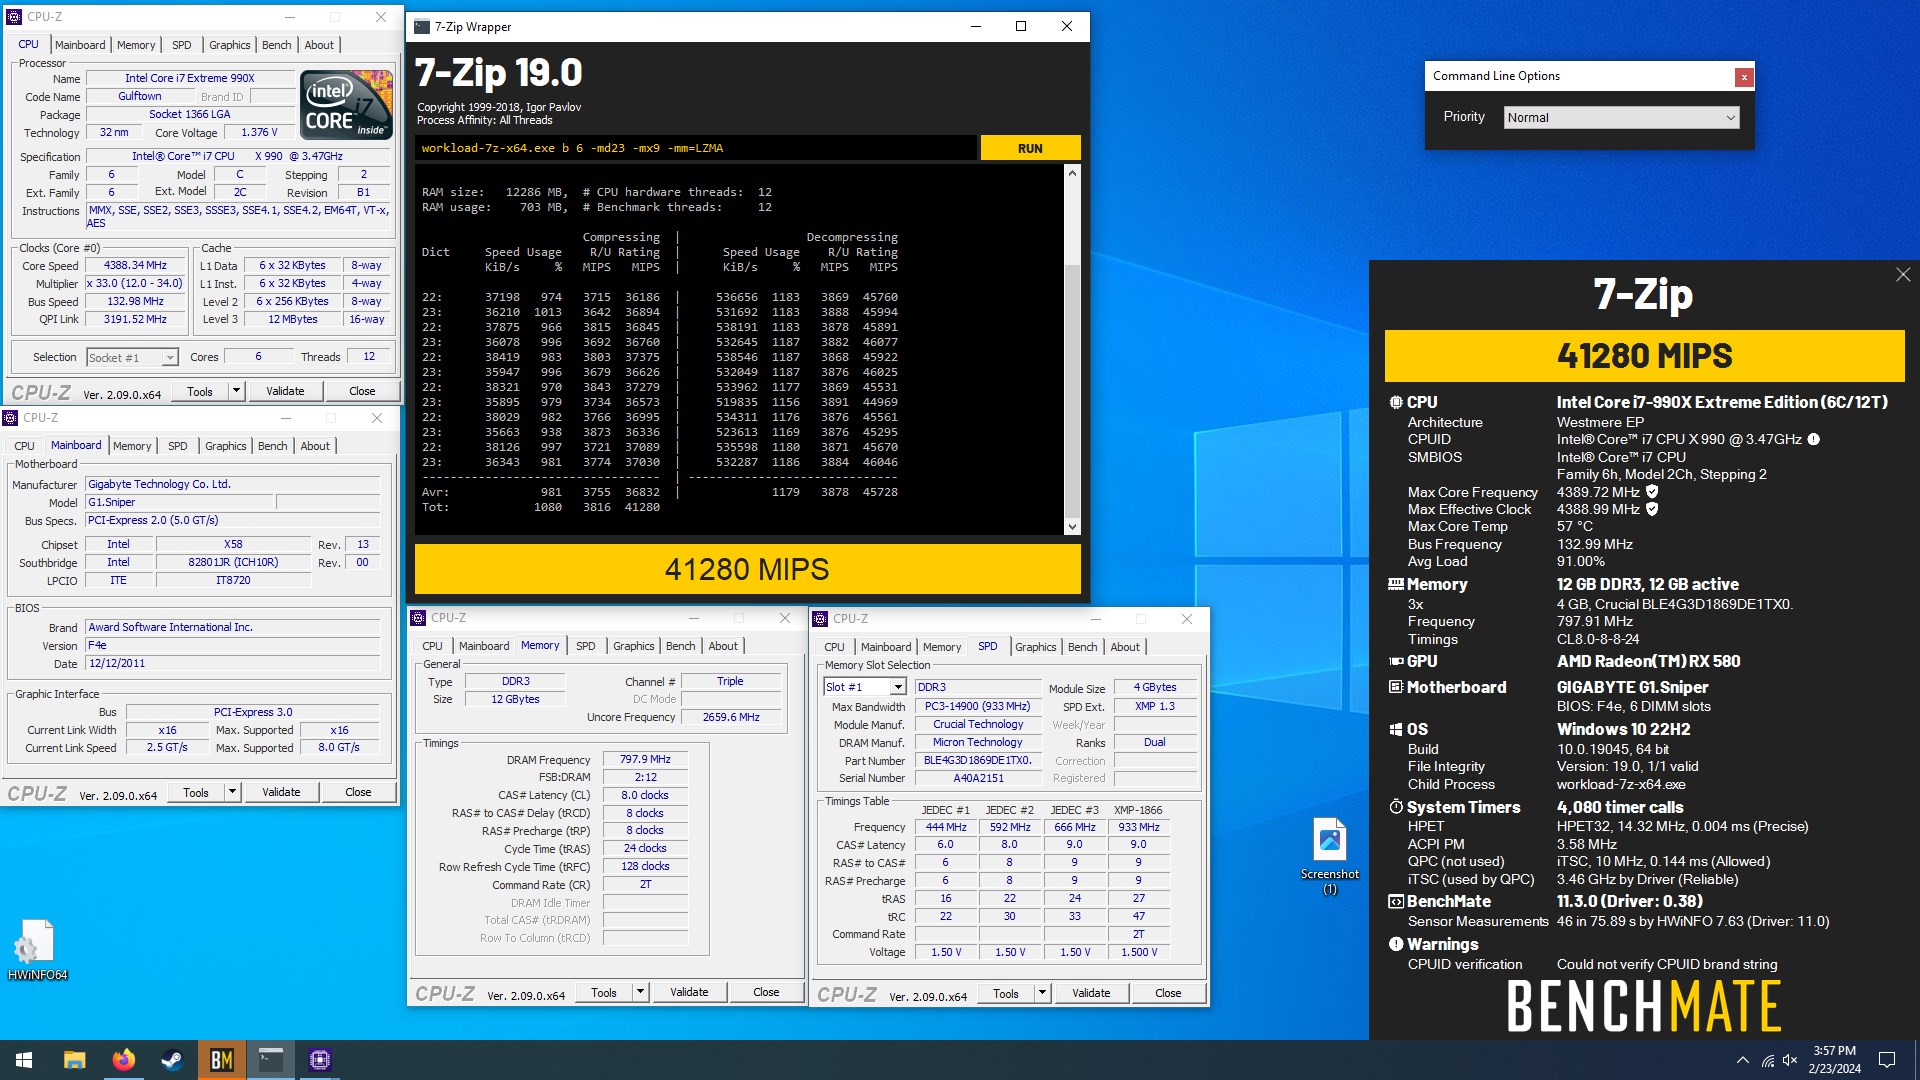The width and height of the screenshot is (1920, 1080).
Task: Switch to Memory tab in top CPU-Z window
Action: 136,45
